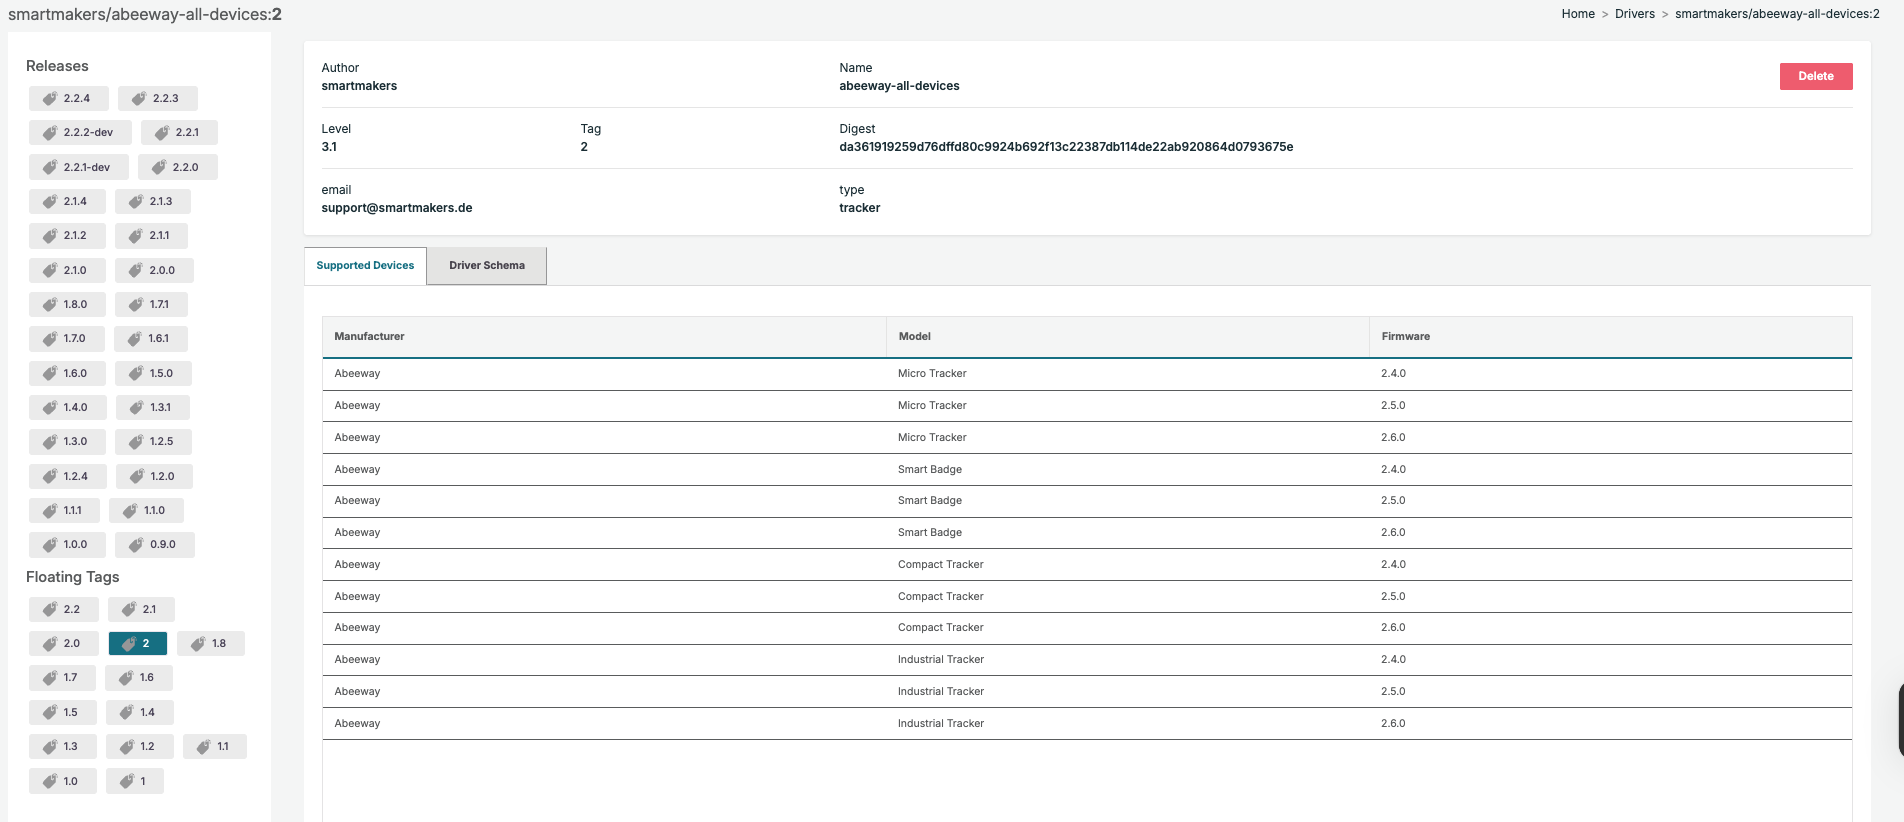Click the tag icon of release 2.2.1-dev
The image size is (1904, 822).
pyautogui.click(x=50, y=167)
